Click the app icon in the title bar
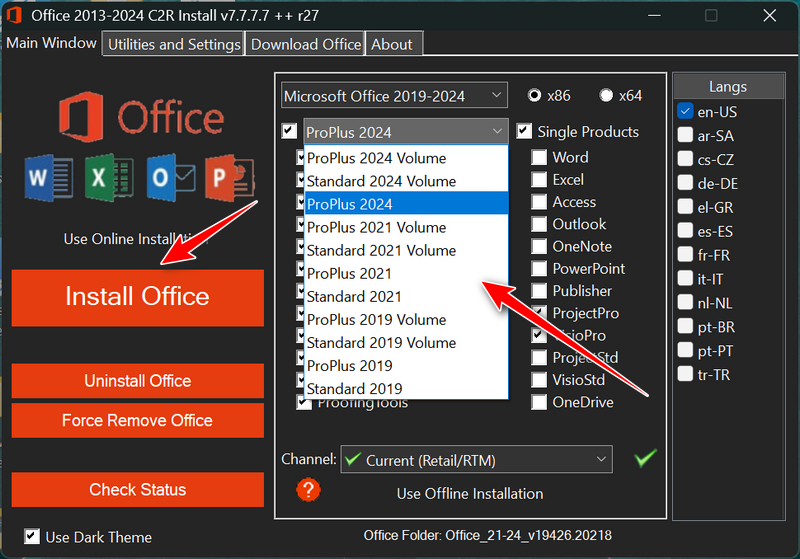Image resolution: width=800 pixels, height=559 pixels. tap(16, 16)
